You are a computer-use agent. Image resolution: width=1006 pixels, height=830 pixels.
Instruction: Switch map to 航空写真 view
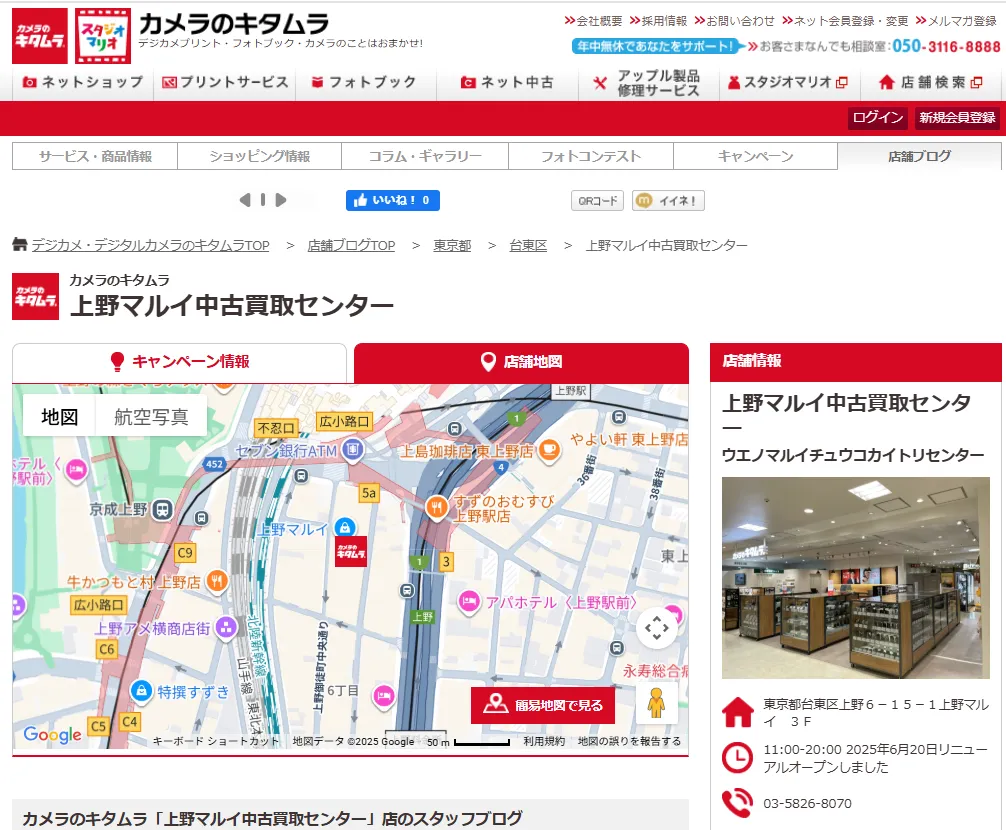151,417
